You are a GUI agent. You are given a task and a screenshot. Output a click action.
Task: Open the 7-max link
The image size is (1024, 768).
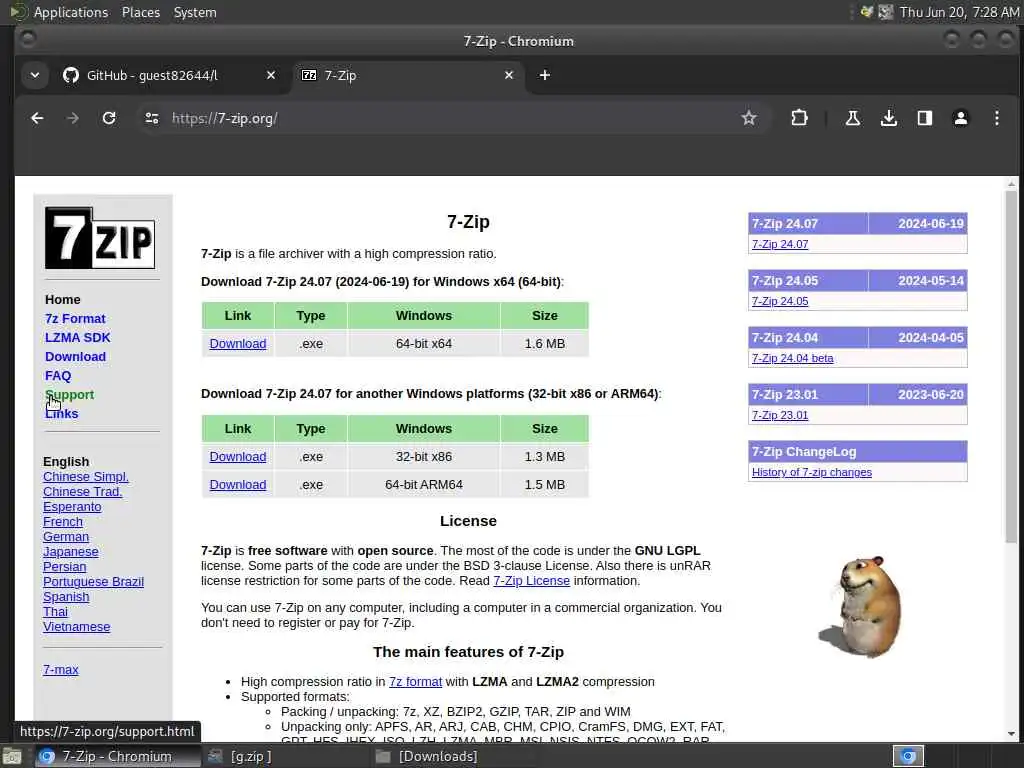click(x=61, y=669)
